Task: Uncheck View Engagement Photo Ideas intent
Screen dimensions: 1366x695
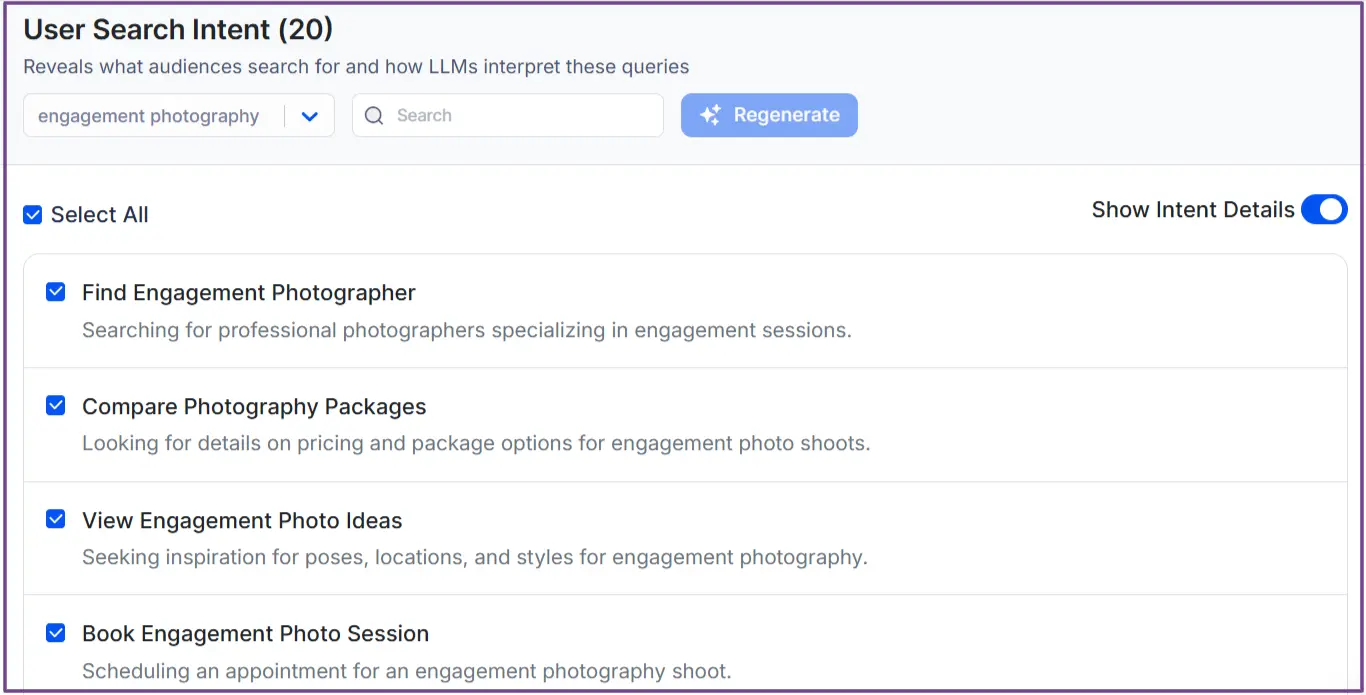Action: pyautogui.click(x=55, y=518)
